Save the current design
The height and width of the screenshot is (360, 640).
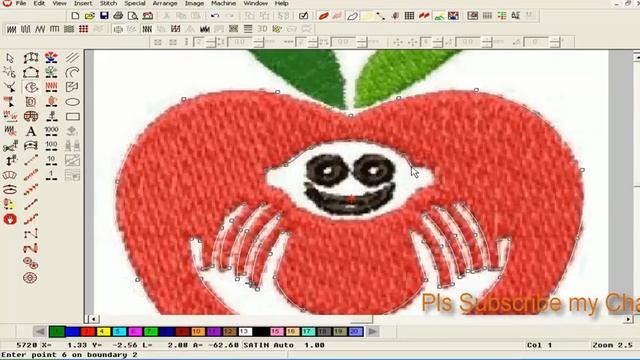(104, 16)
